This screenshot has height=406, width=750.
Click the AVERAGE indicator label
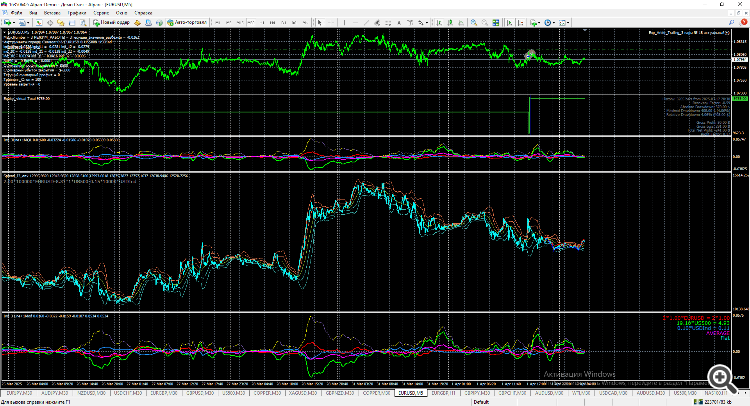(718, 333)
